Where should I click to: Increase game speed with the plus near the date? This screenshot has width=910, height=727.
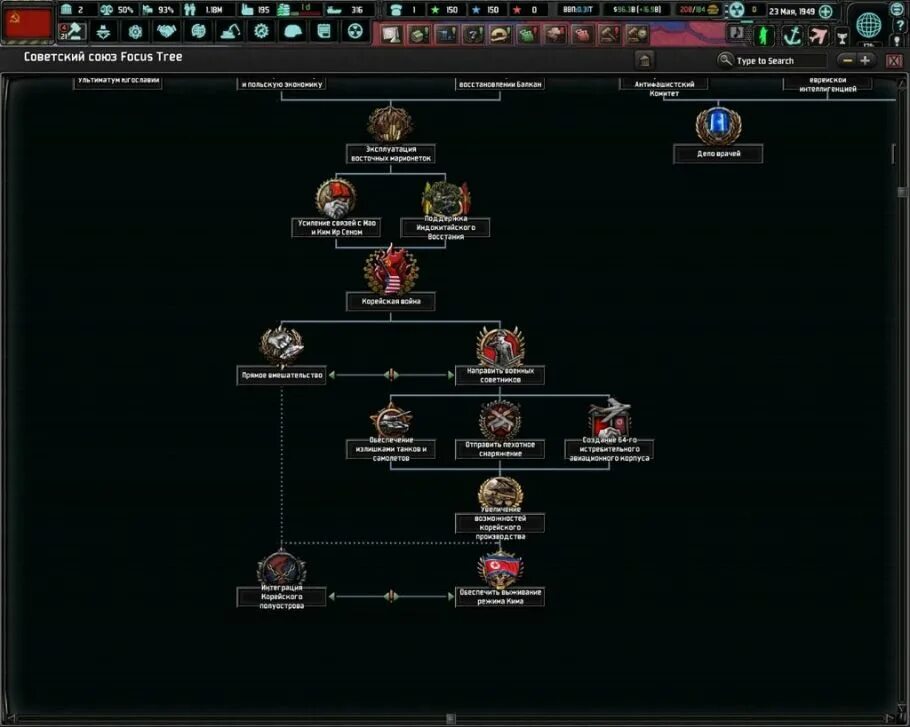pos(825,11)
